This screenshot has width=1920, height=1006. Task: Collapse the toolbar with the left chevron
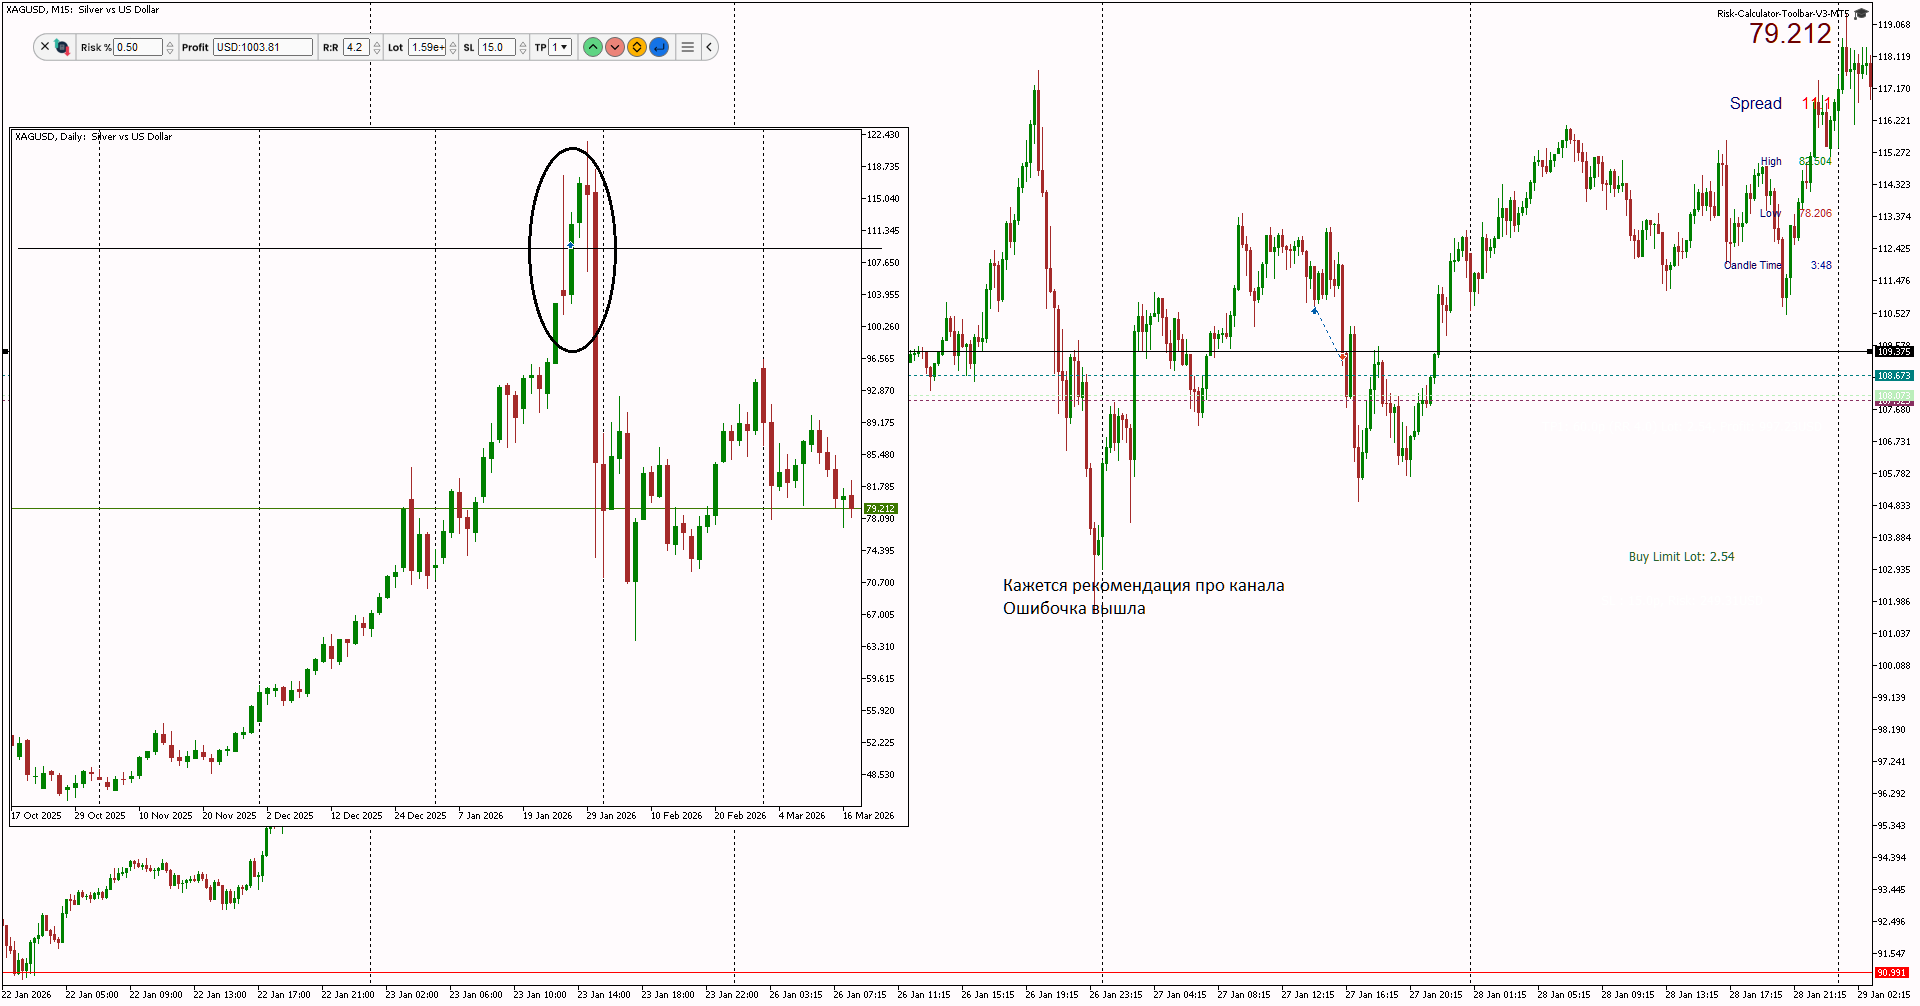709,47
